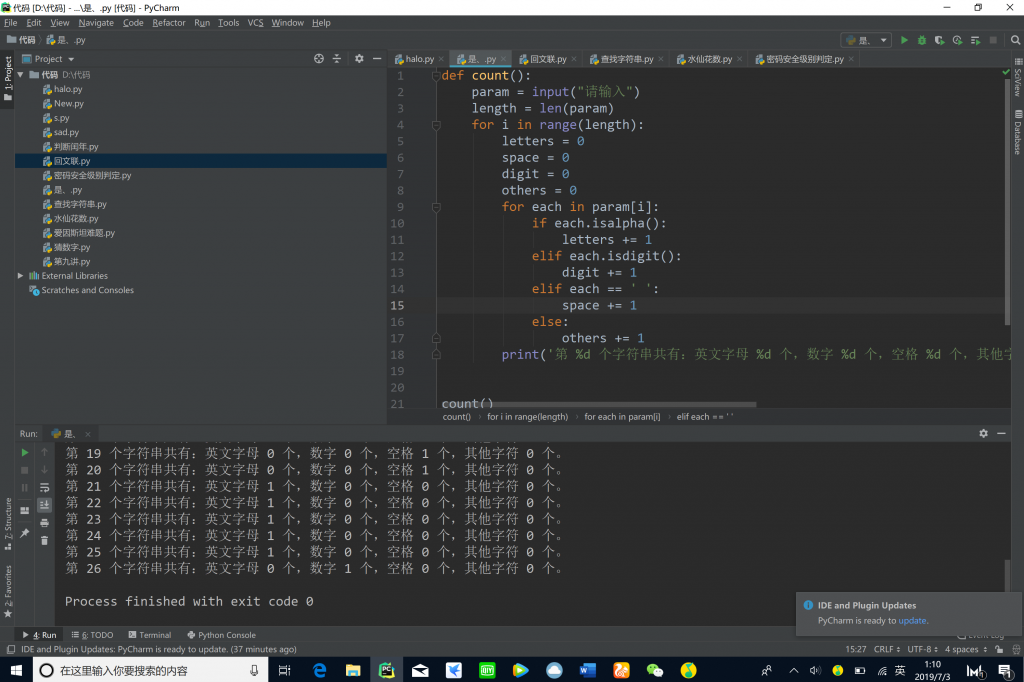Open 密码安全级别判定.py in project tree
Image resolution: width=1024 pixels, height=682 pixels.
(x=92, y=175)
